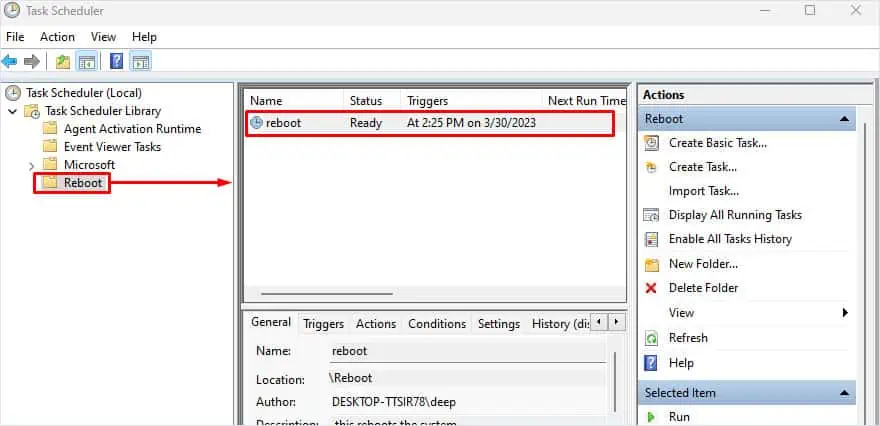Collapse the Task Scheduler Library node
Viewport: 880px width, 426px height.
tap(12, 112)
